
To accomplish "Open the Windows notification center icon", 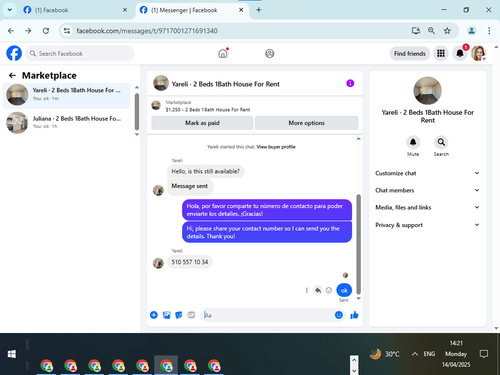I will click(x=484, y=354).
